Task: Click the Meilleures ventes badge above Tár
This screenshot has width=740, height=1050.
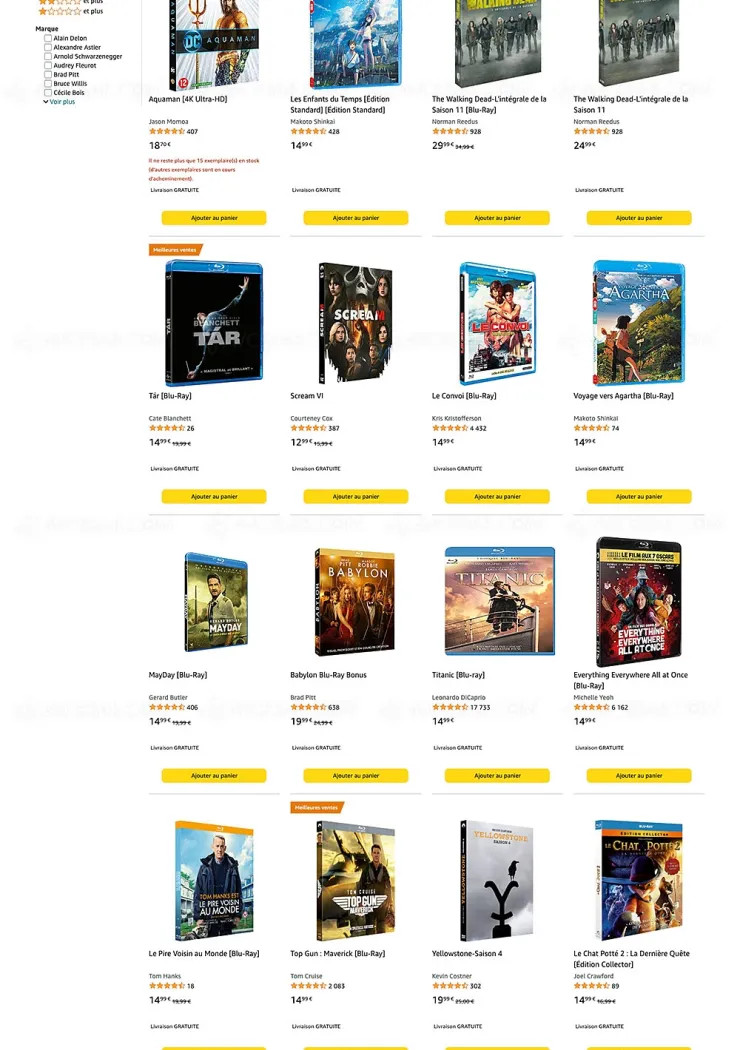Action: point(175,250)
